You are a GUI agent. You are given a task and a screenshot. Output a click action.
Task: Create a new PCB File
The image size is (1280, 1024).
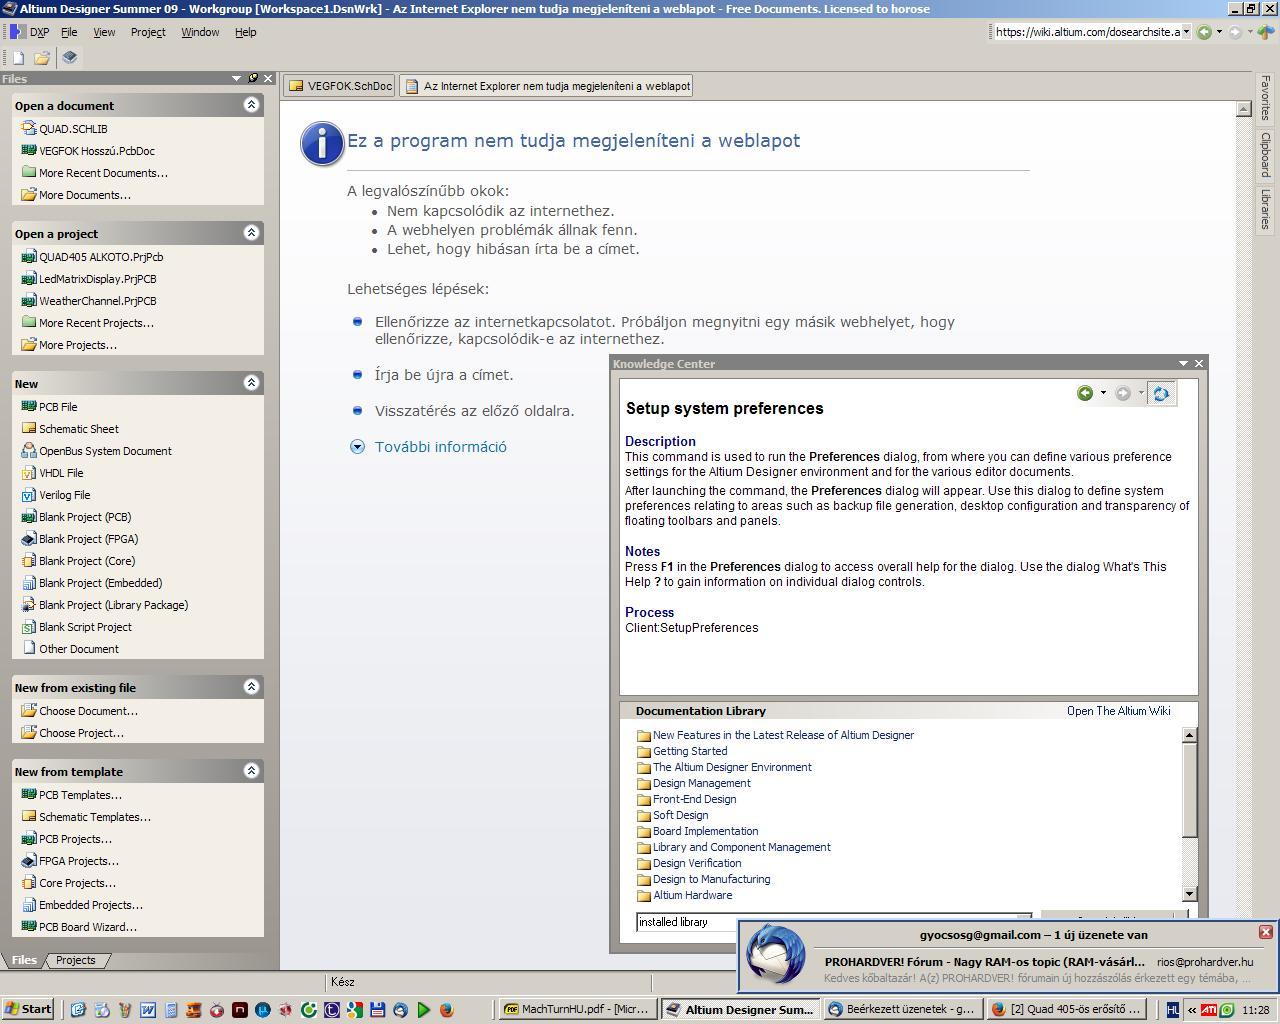[x=58, y=407]
